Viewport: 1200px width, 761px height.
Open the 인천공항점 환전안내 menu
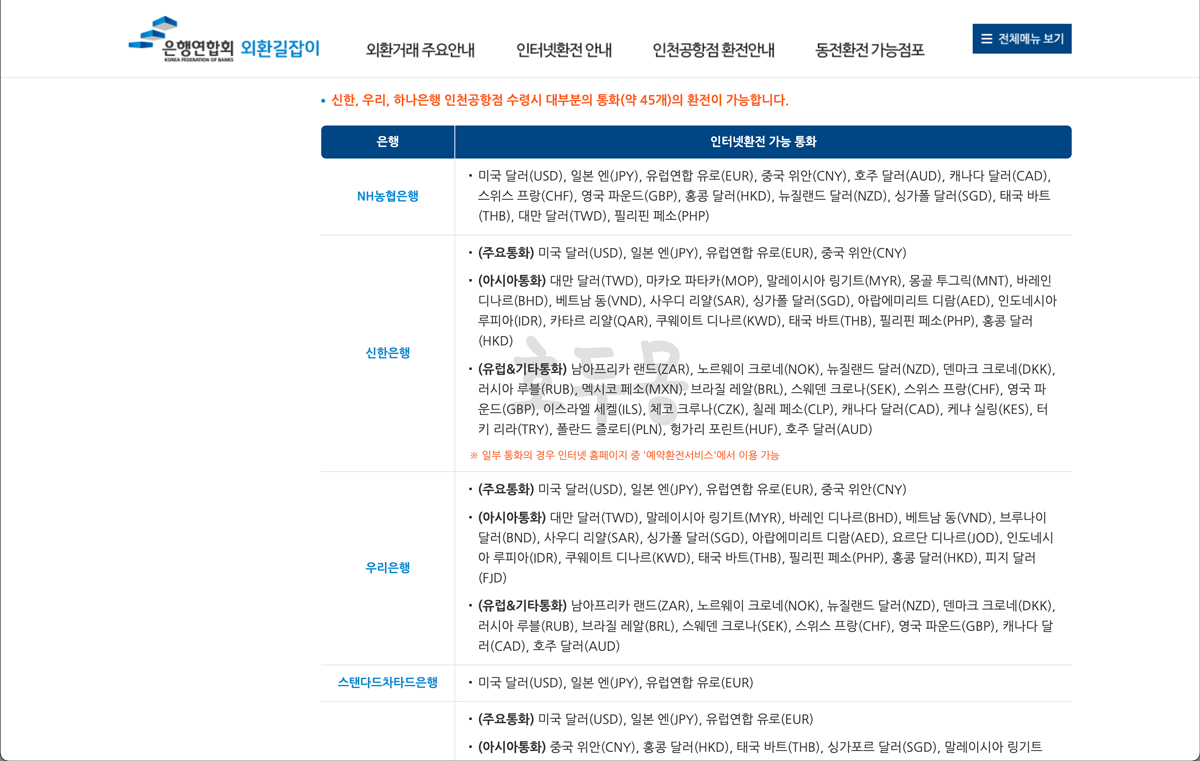click(713, 50)
